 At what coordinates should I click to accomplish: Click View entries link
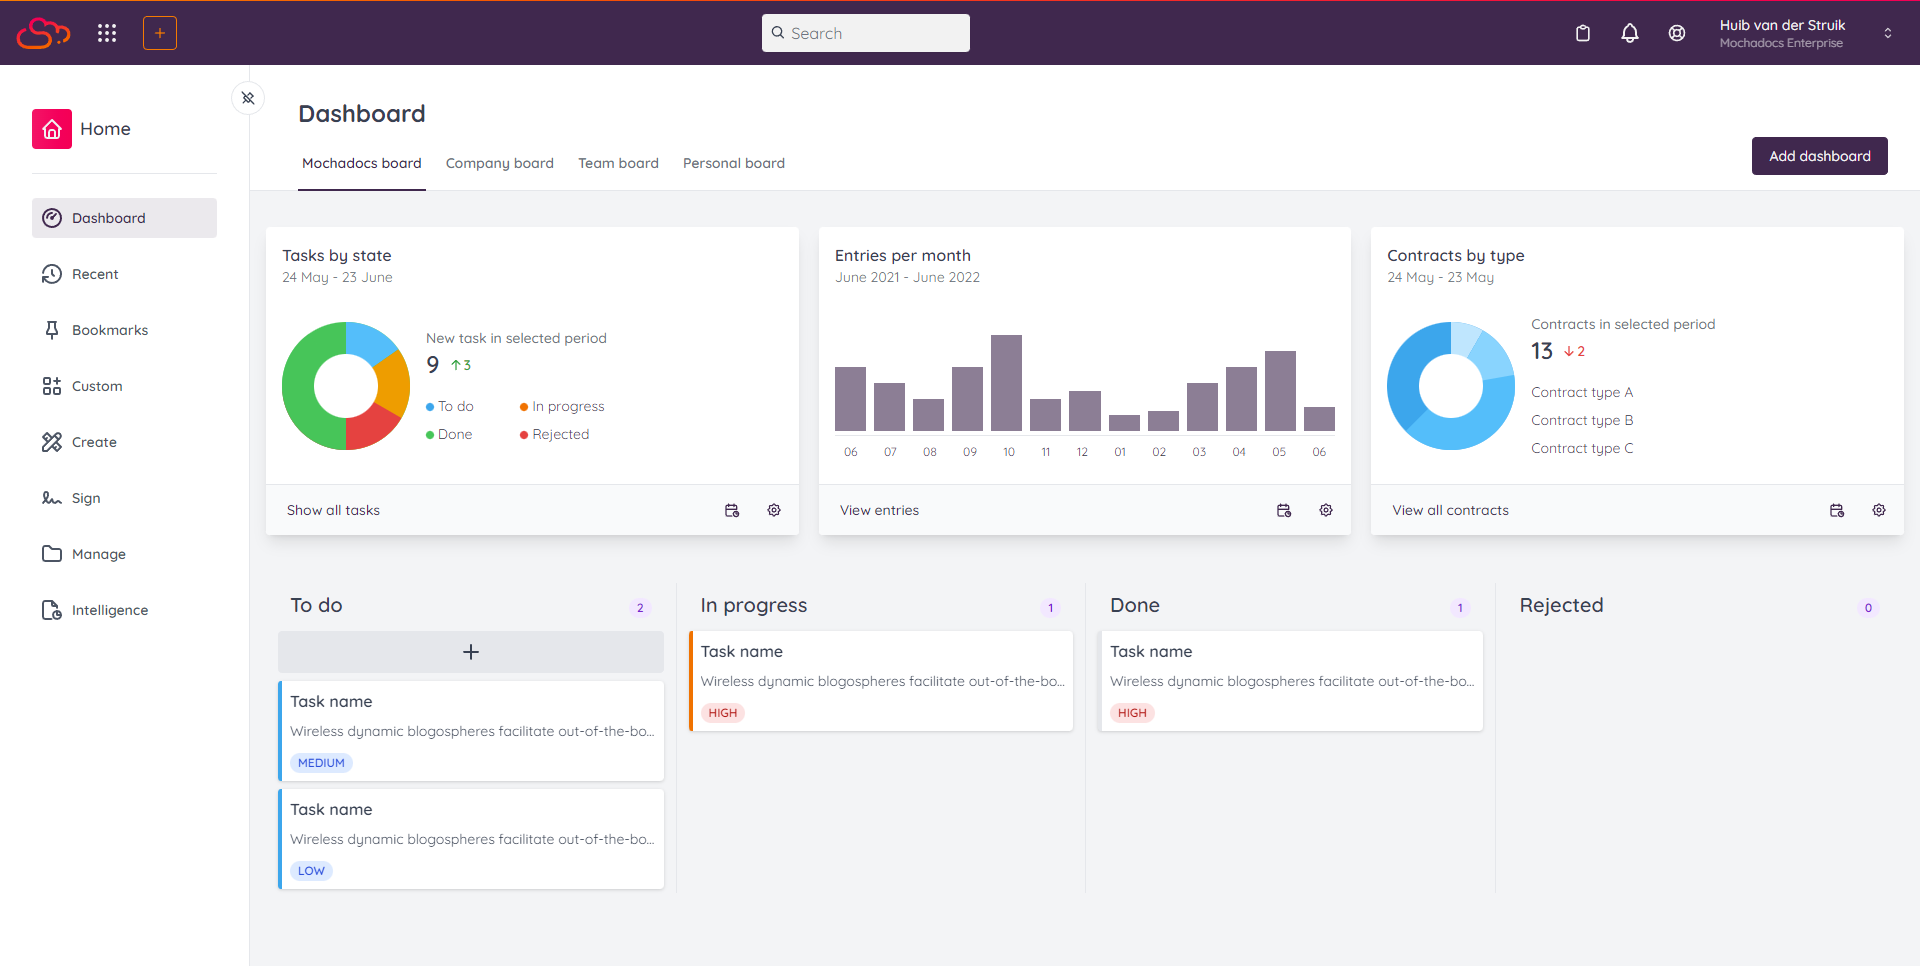[879, 510]
